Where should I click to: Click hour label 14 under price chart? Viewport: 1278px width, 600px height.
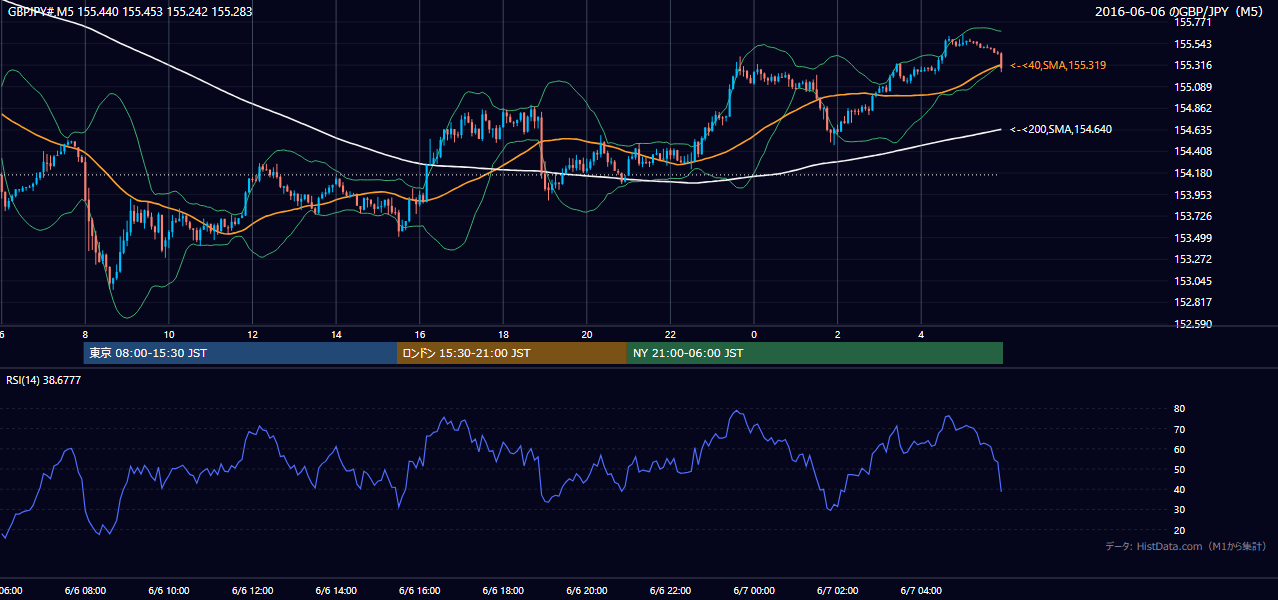pos(336,335)
